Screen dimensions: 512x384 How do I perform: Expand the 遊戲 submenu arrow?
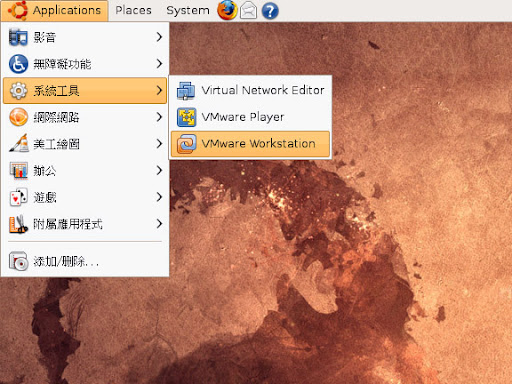pyautogui.click(x=159, y=197)
